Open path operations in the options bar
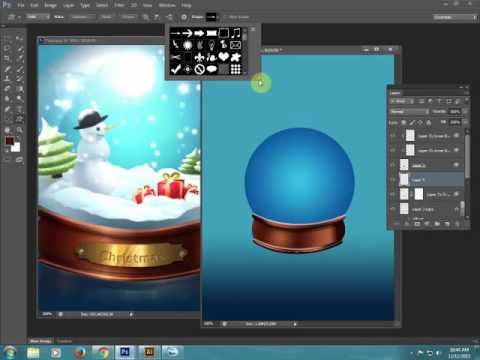The width and height of the screenshot is (480, 360). (146, 17)
